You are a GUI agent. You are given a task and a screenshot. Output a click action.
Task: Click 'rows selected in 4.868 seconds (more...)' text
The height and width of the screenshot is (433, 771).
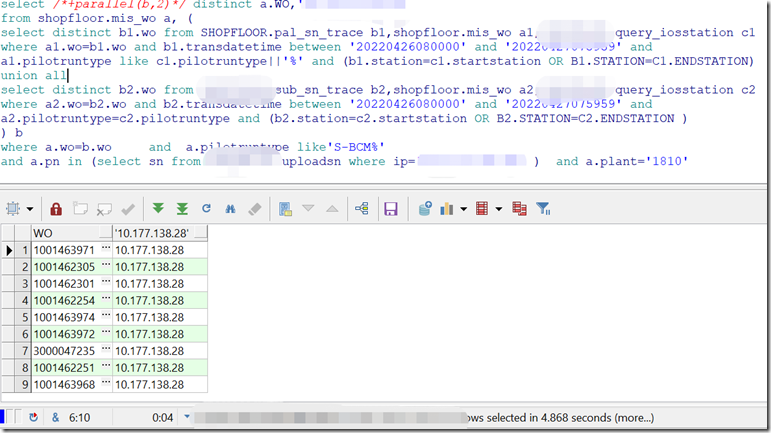(x=559, y=418)
